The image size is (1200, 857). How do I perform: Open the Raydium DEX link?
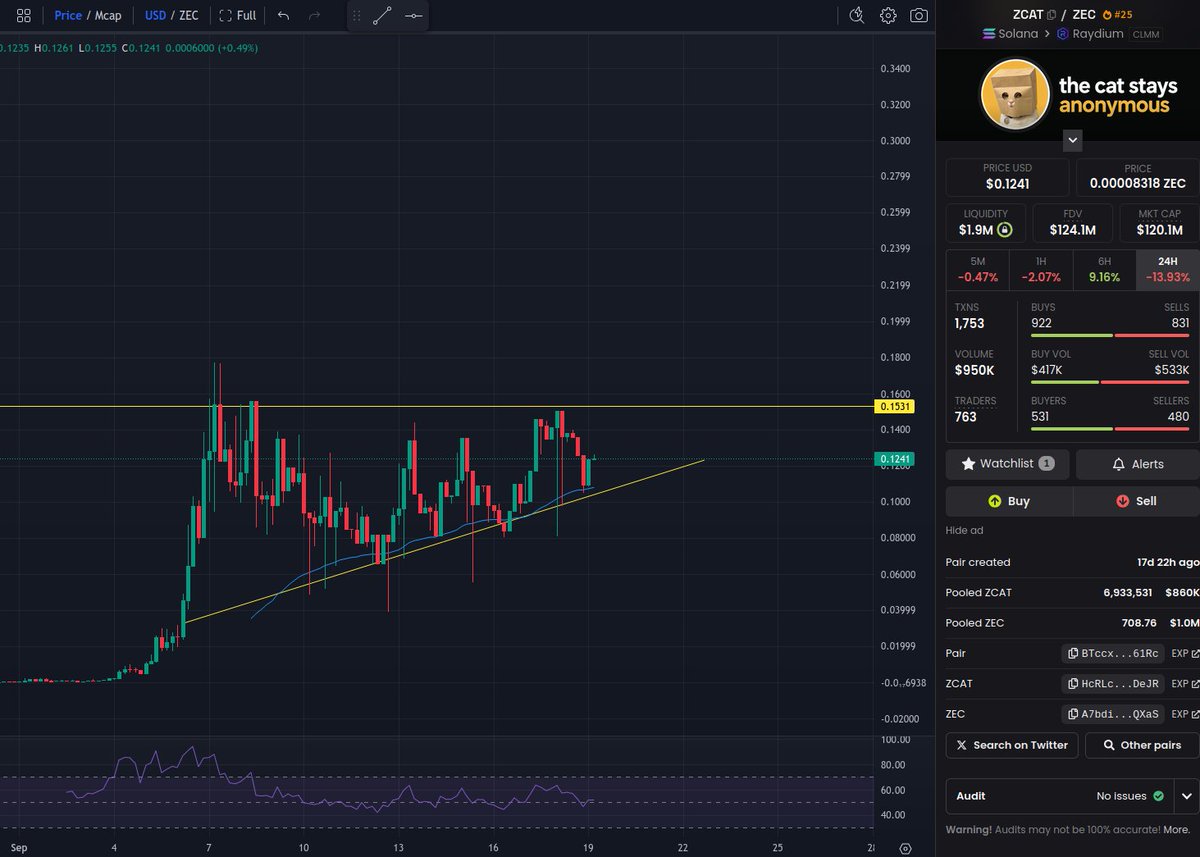tap(1090, 33)
